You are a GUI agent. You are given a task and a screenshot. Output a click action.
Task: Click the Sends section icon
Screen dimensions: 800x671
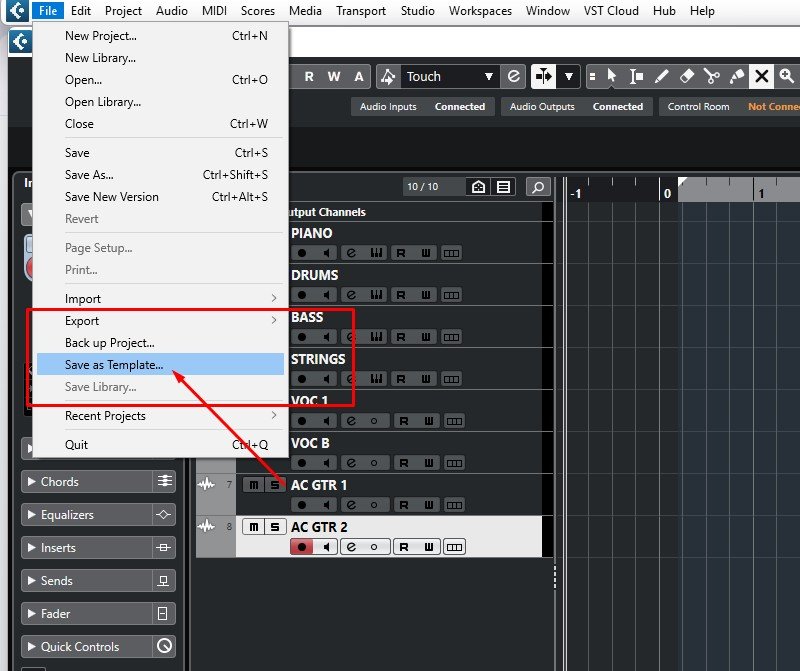(x=164, y=580)
